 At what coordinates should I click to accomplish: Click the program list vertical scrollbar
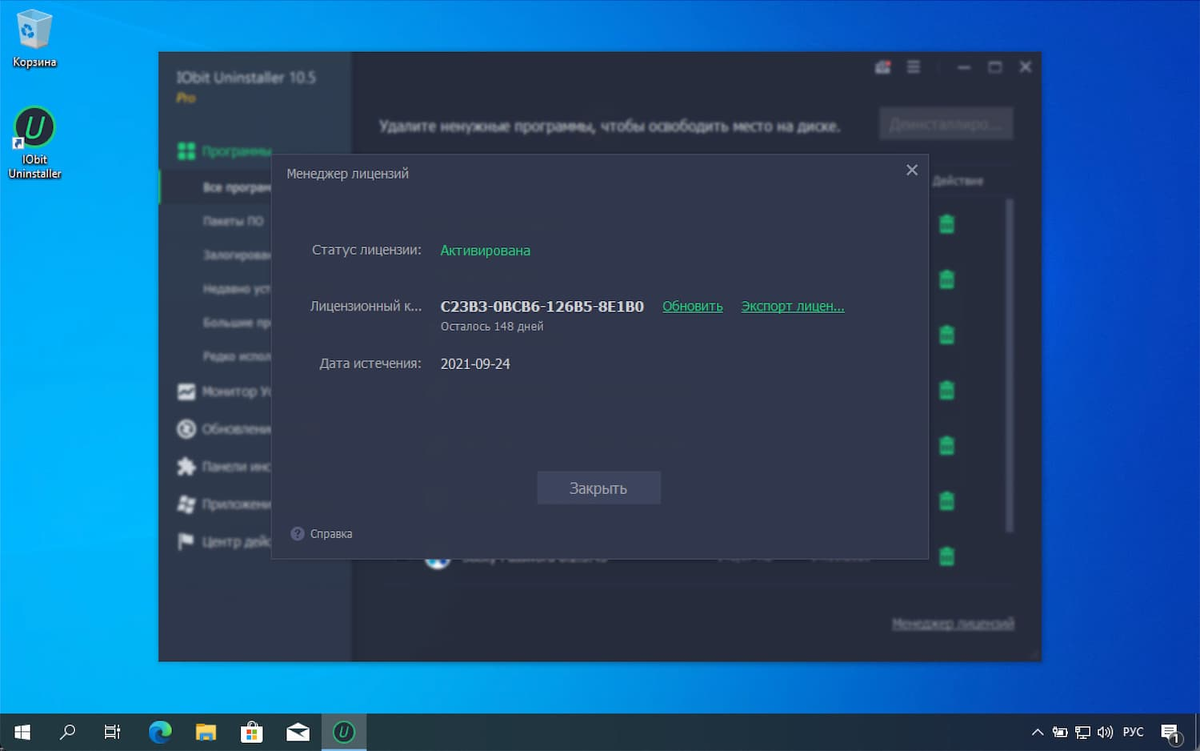point(1010,365)
